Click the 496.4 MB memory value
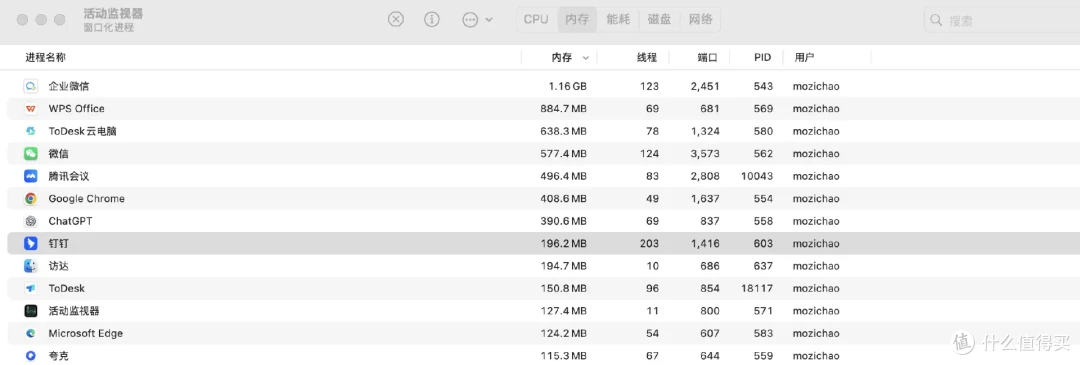The width and height of the screenshot is (1080, 365). (563, 176)
